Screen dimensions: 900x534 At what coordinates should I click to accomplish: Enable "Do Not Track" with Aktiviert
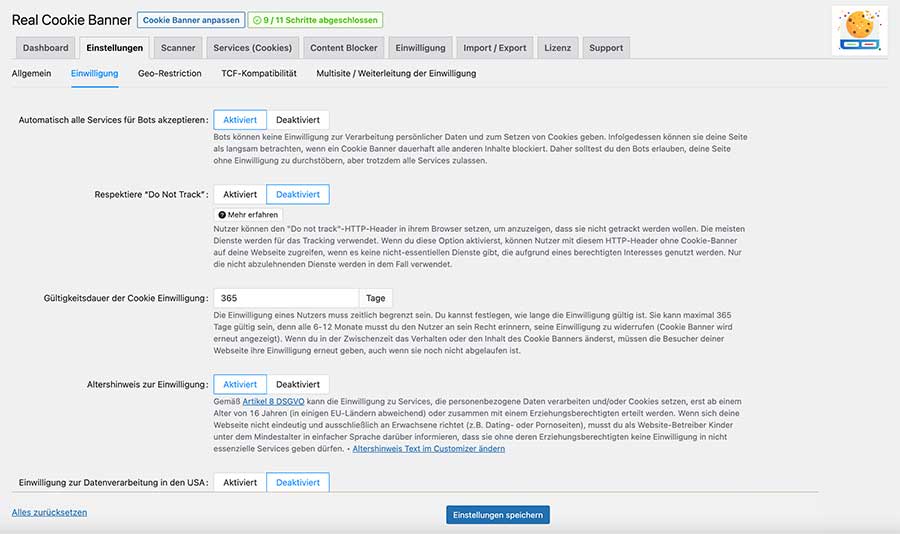coord(240,194)
